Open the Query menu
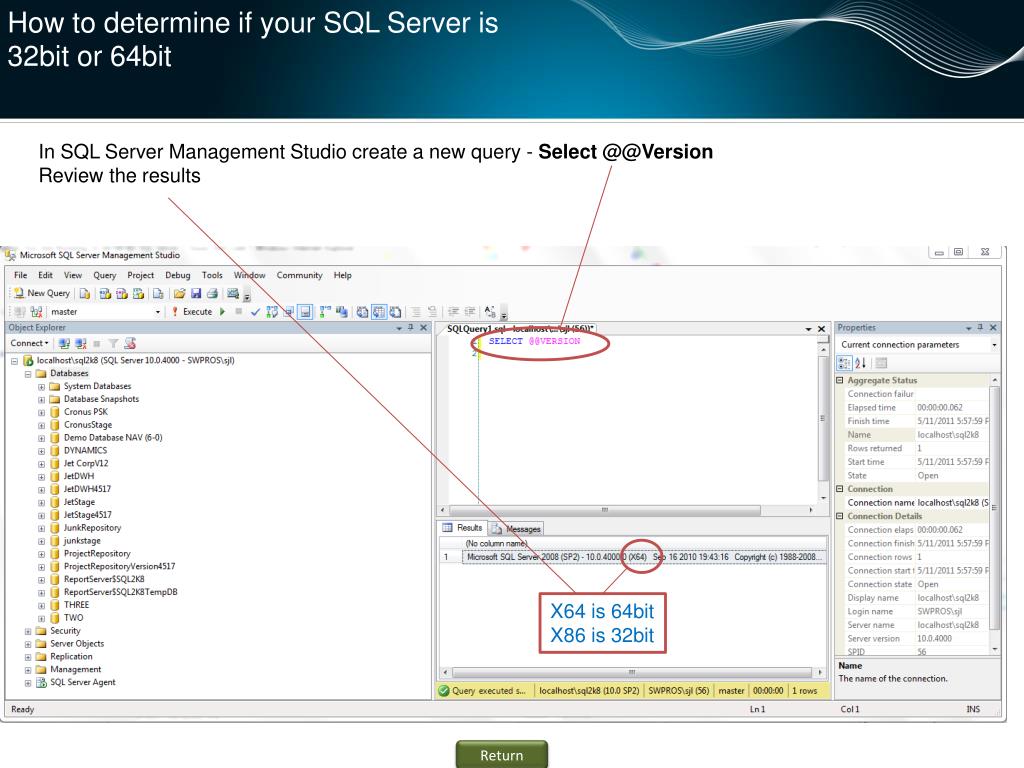 click(104, 276)
